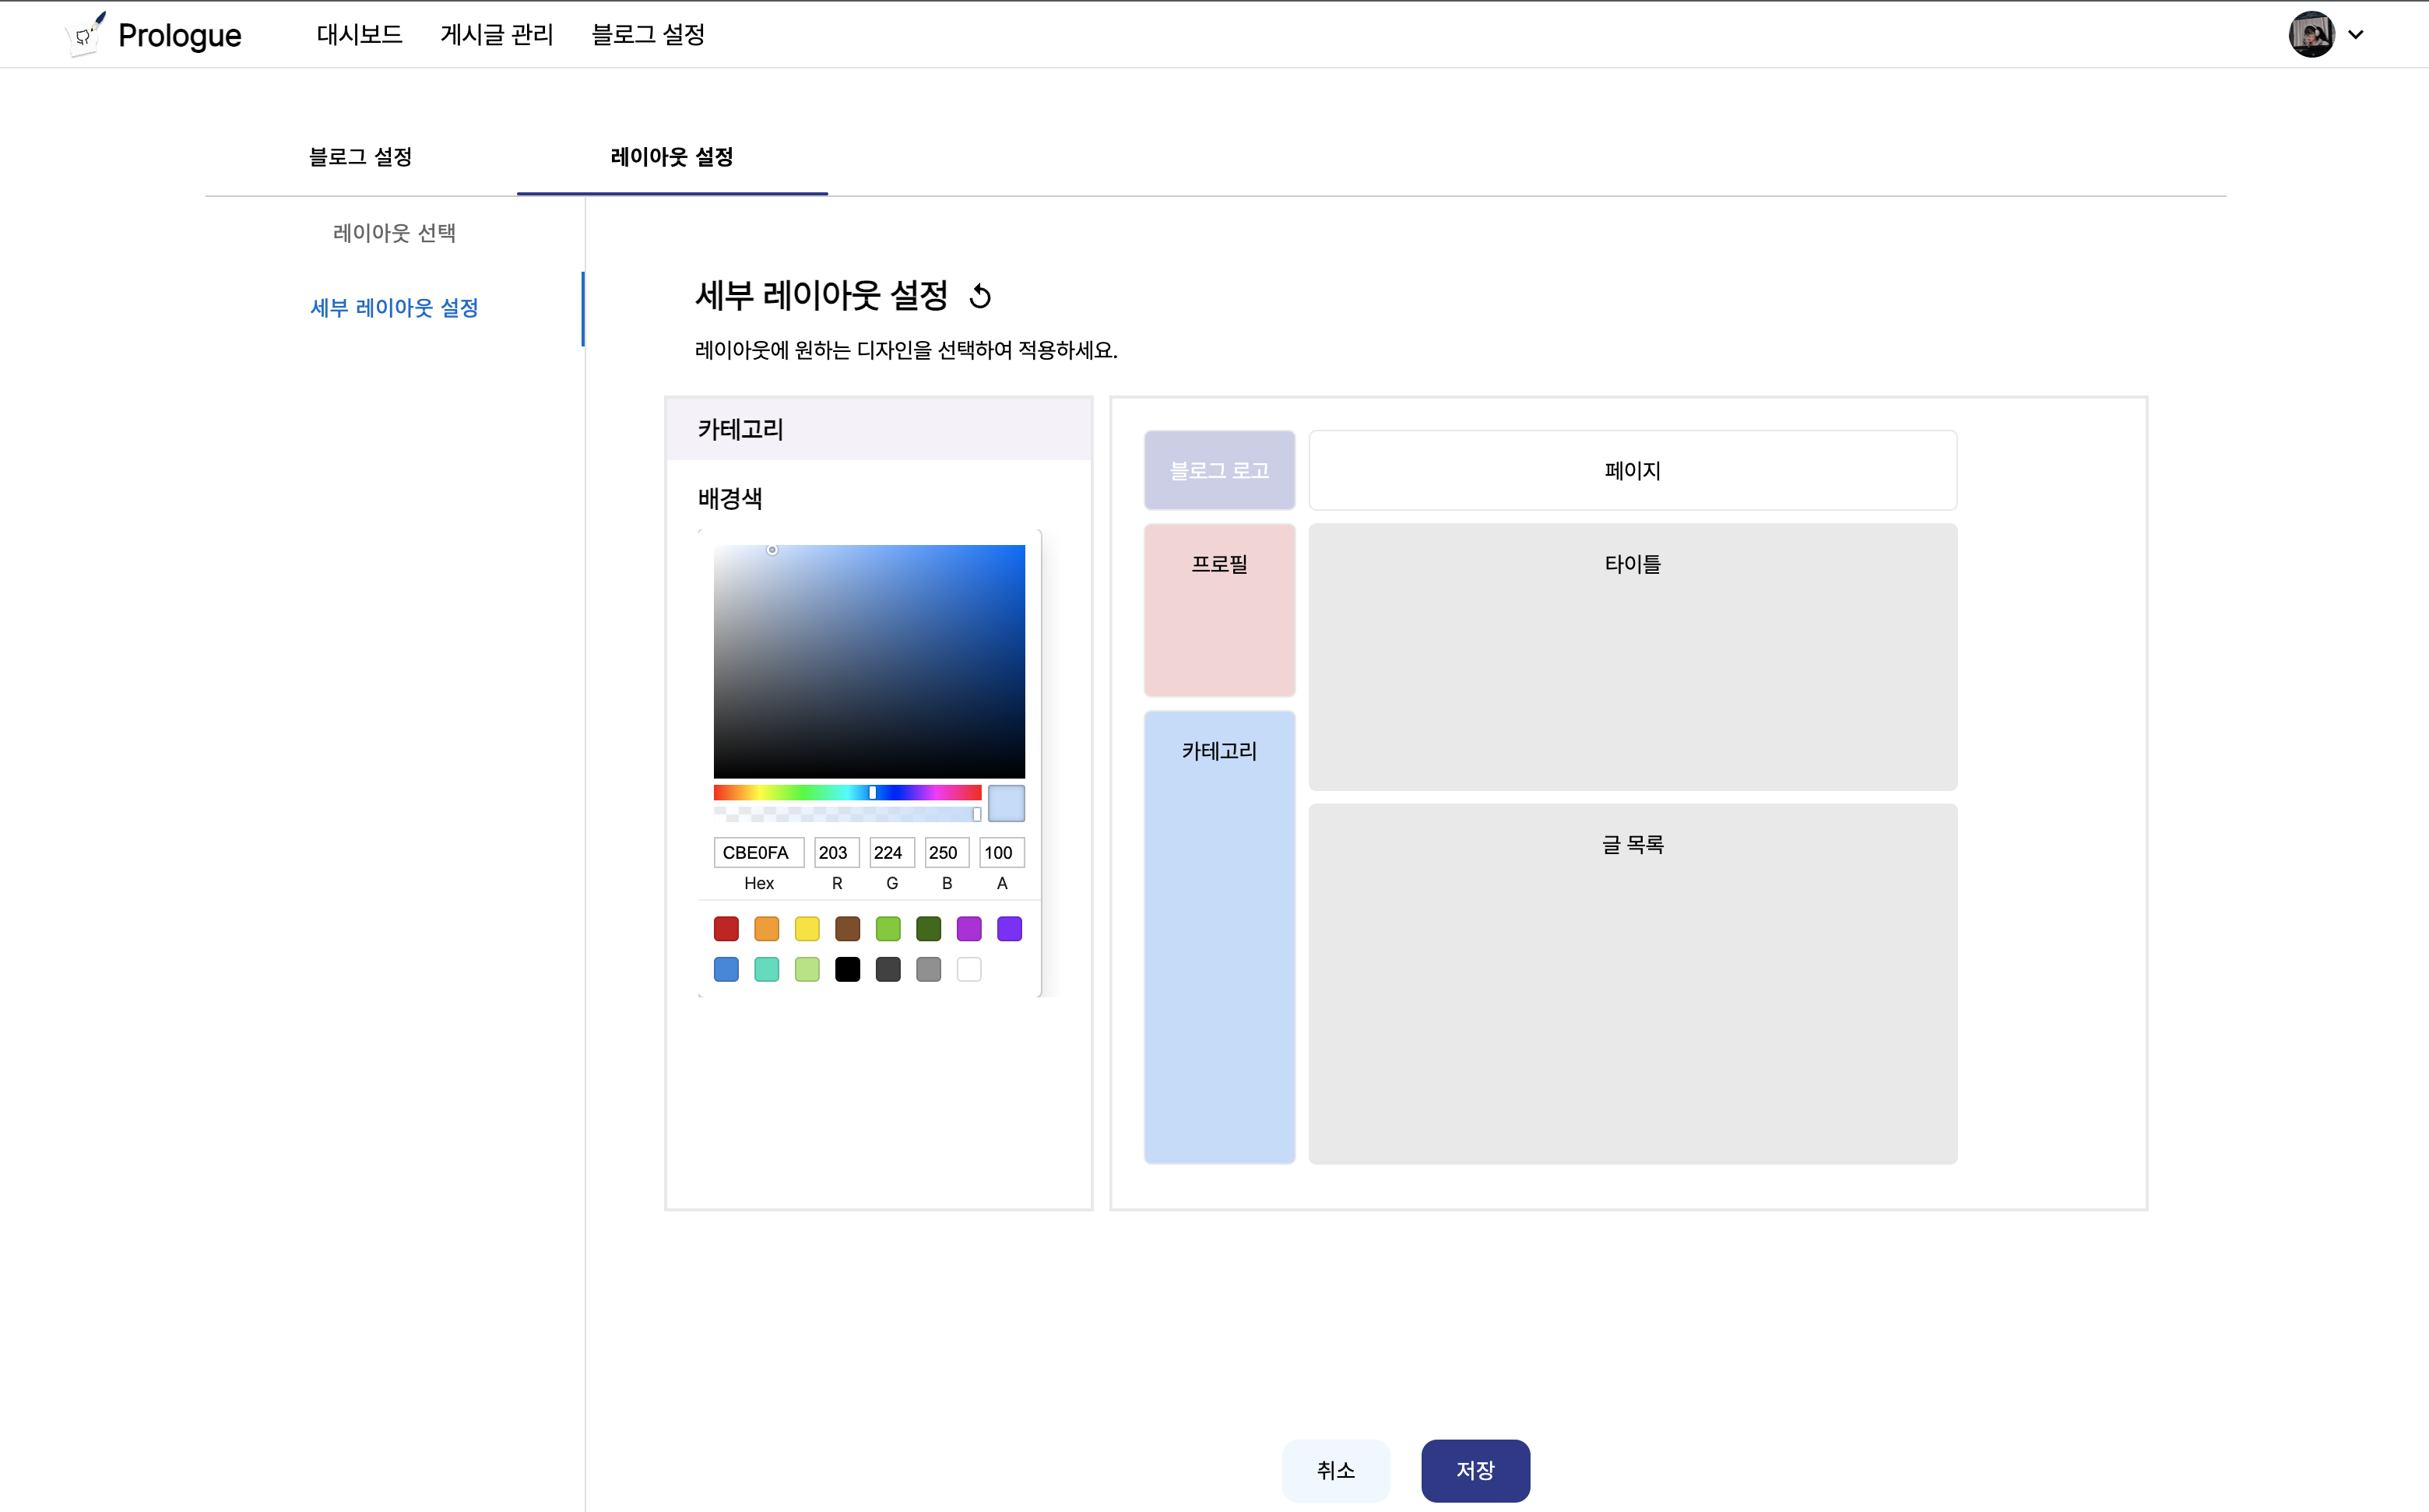Pick the purple preset color swatch
The height and width of the screenshot is (1512, 2429).
pos(969,929)
